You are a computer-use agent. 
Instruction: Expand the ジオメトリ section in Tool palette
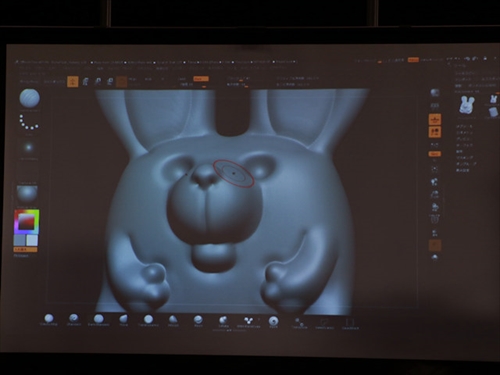[x=463, y=133]
